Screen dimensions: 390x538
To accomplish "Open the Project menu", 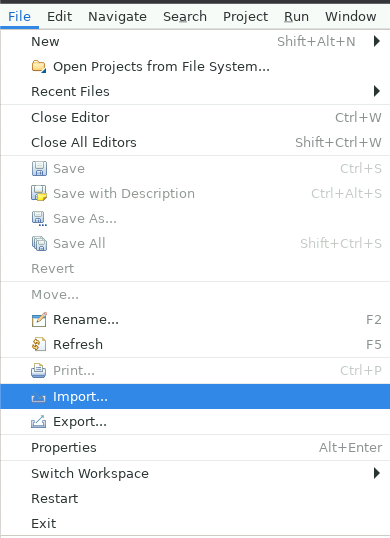I will click(x=246, y=16).
